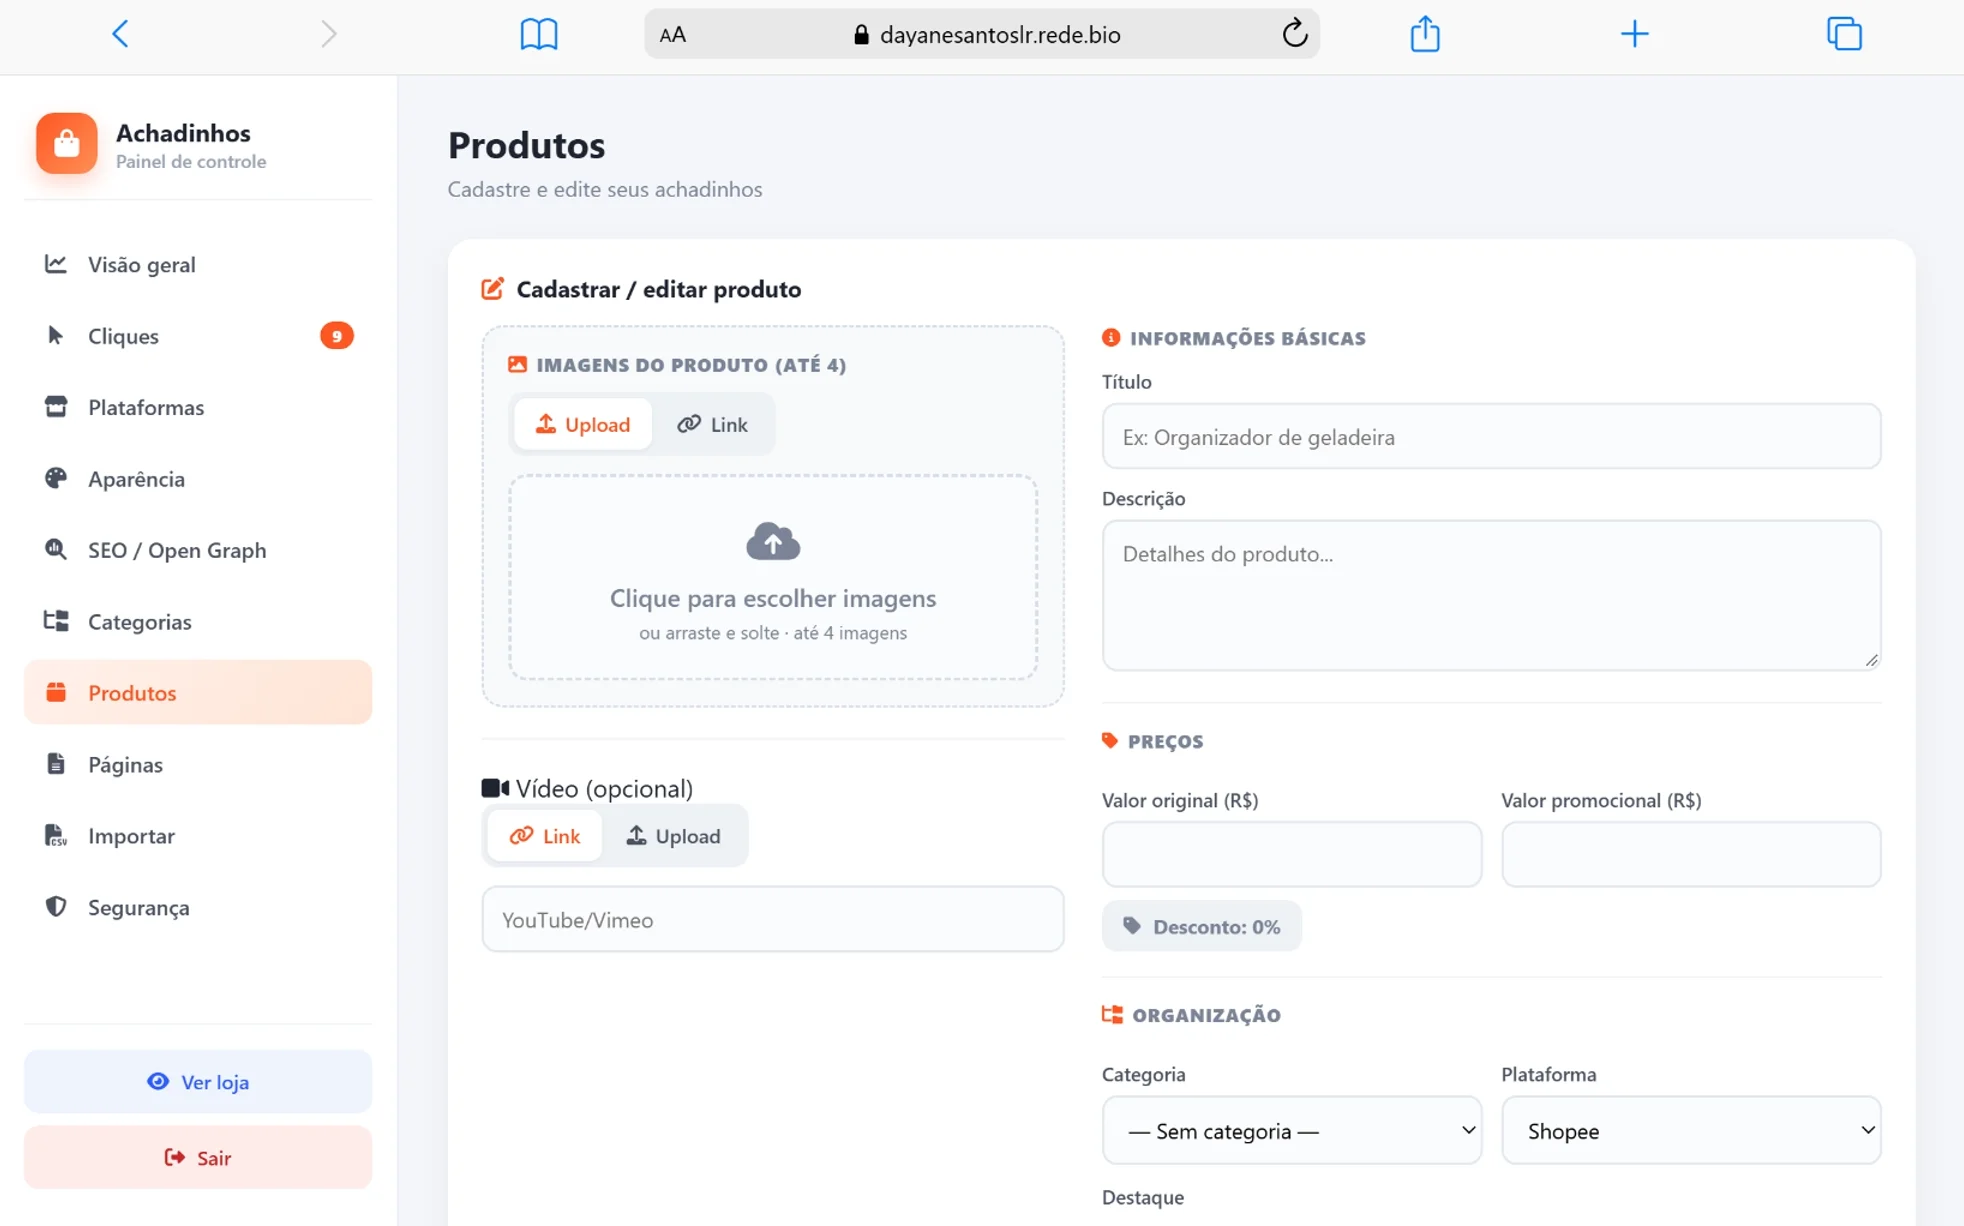This screenshot has width=1964, height=1226.
Task: Open the Safari bookmarks book icon
Action: tap(539, 34)
